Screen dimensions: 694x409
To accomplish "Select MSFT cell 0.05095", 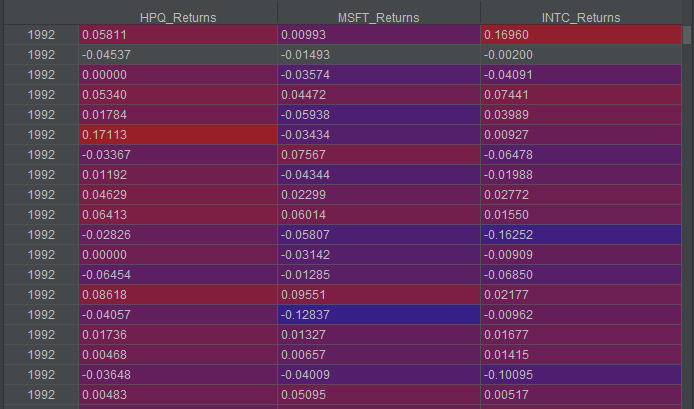I will (x=379, y=395).
